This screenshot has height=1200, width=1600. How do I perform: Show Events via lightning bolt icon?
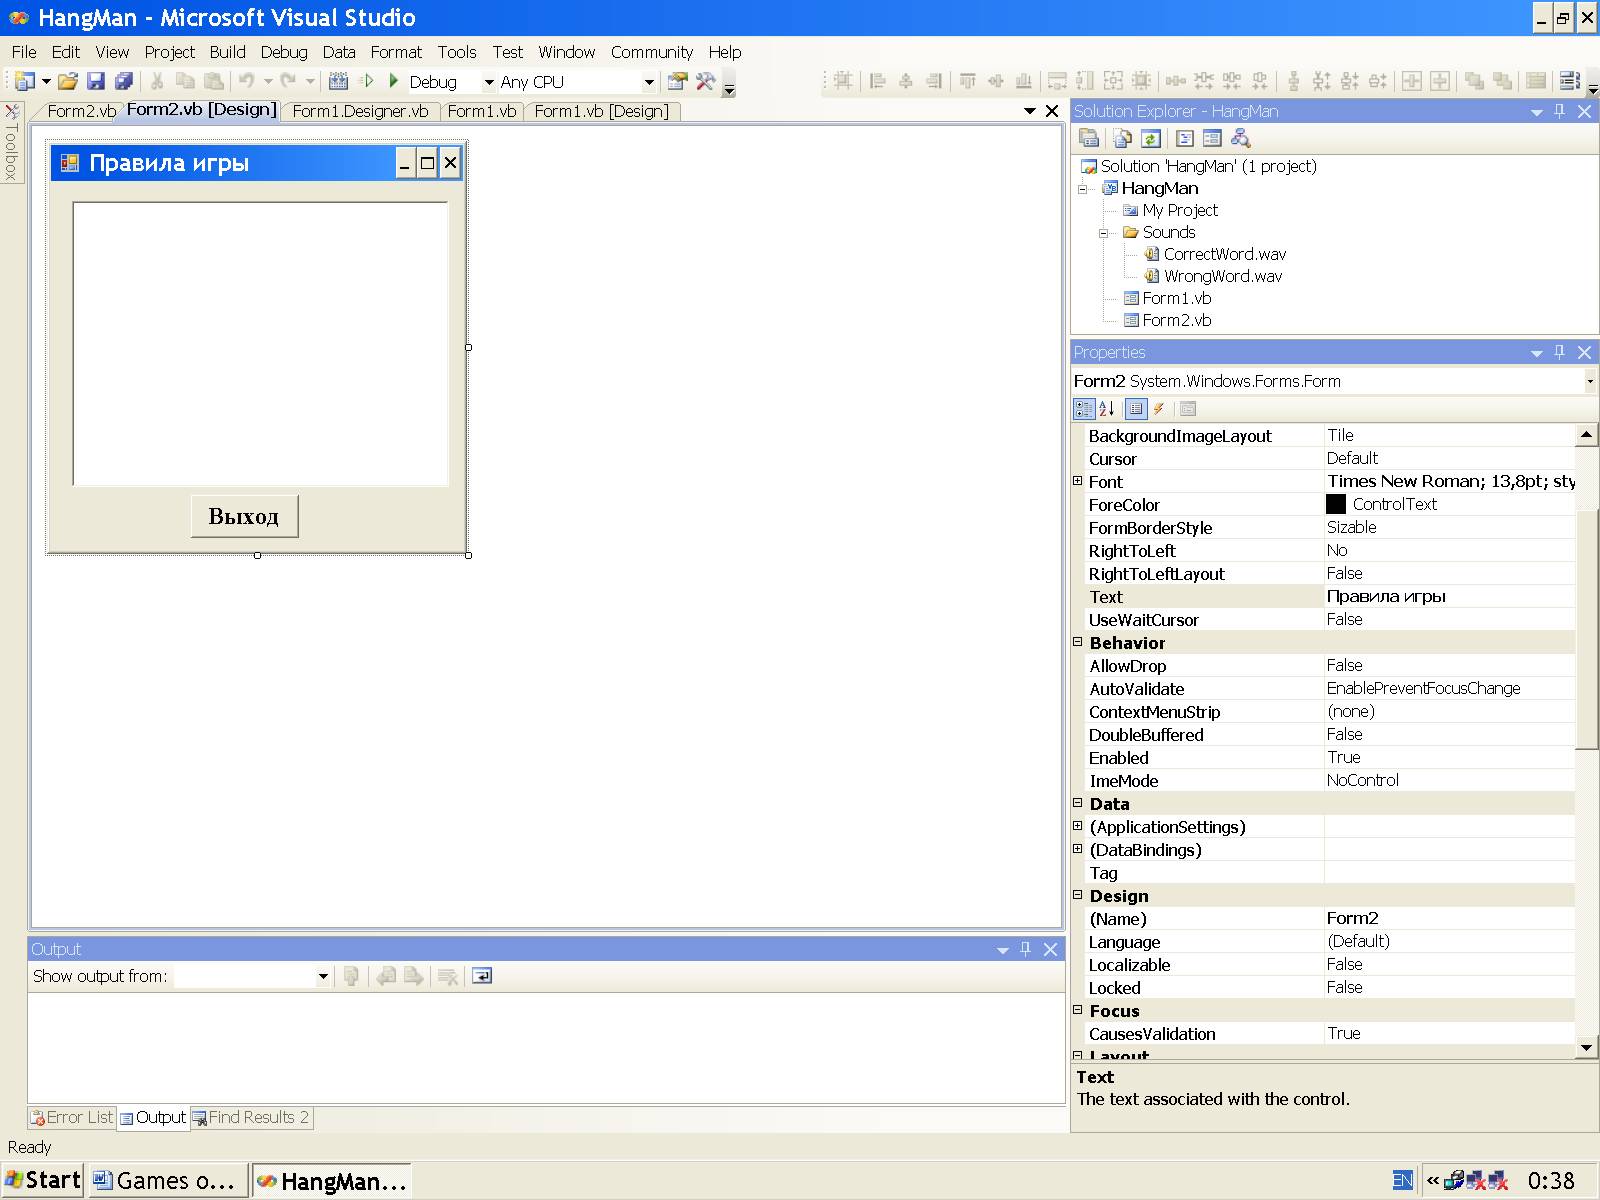[1159, 408]
